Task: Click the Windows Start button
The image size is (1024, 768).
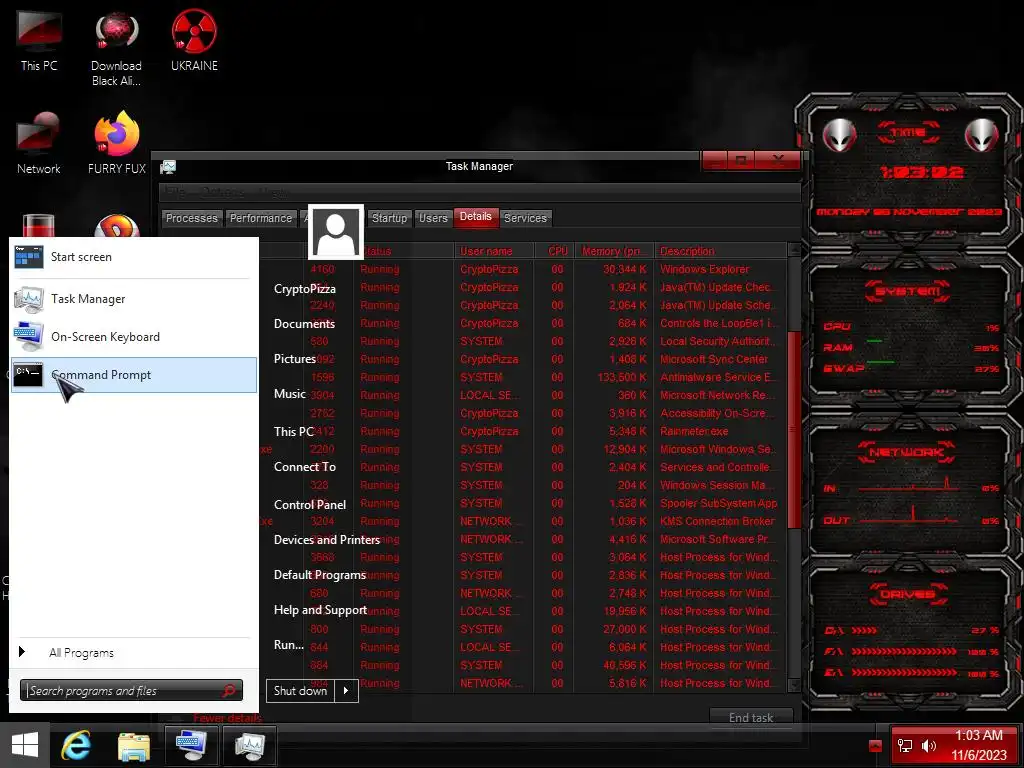Action: click(x=25, y=745)
